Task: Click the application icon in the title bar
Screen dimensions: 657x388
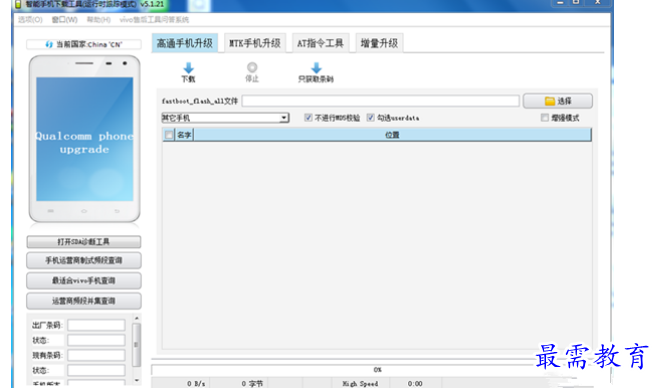Action: pos(18,5)
